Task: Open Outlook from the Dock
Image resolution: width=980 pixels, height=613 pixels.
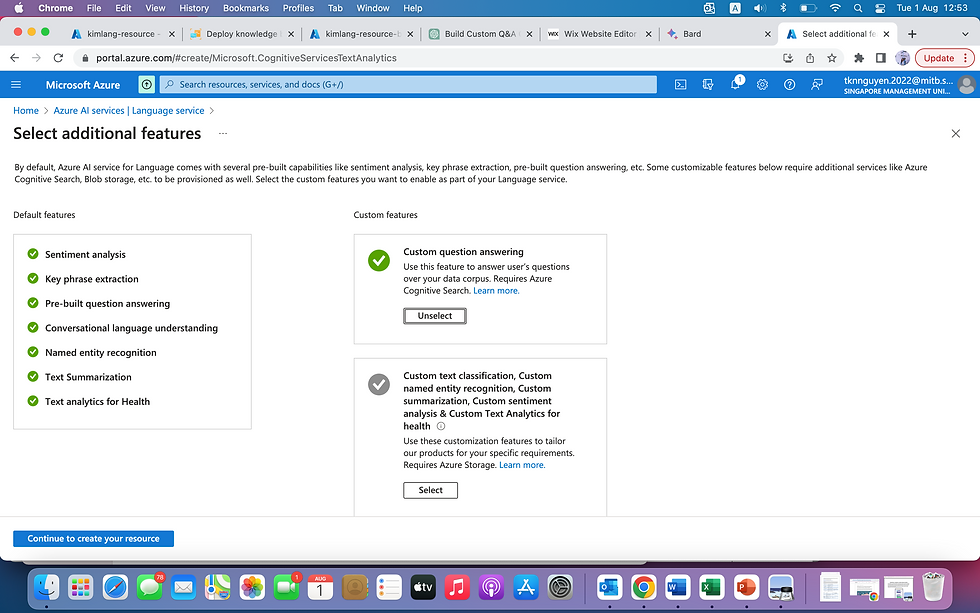Action: (x=609, y=587)
